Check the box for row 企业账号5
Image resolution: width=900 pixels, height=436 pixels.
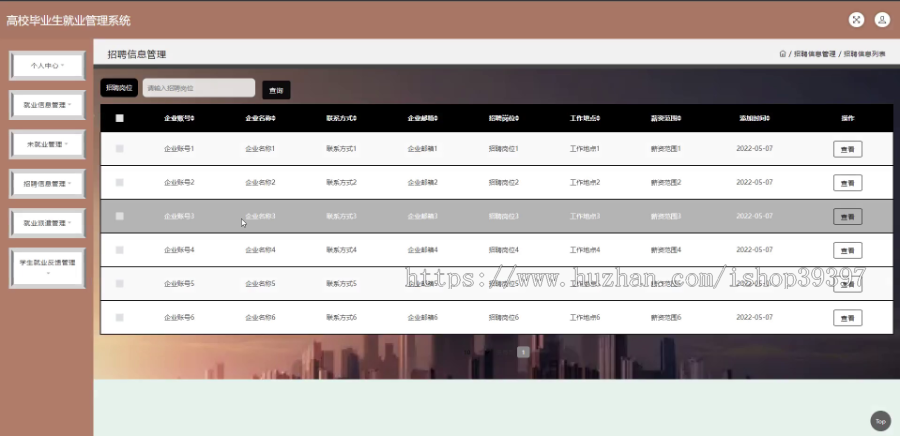pos(119,283)
